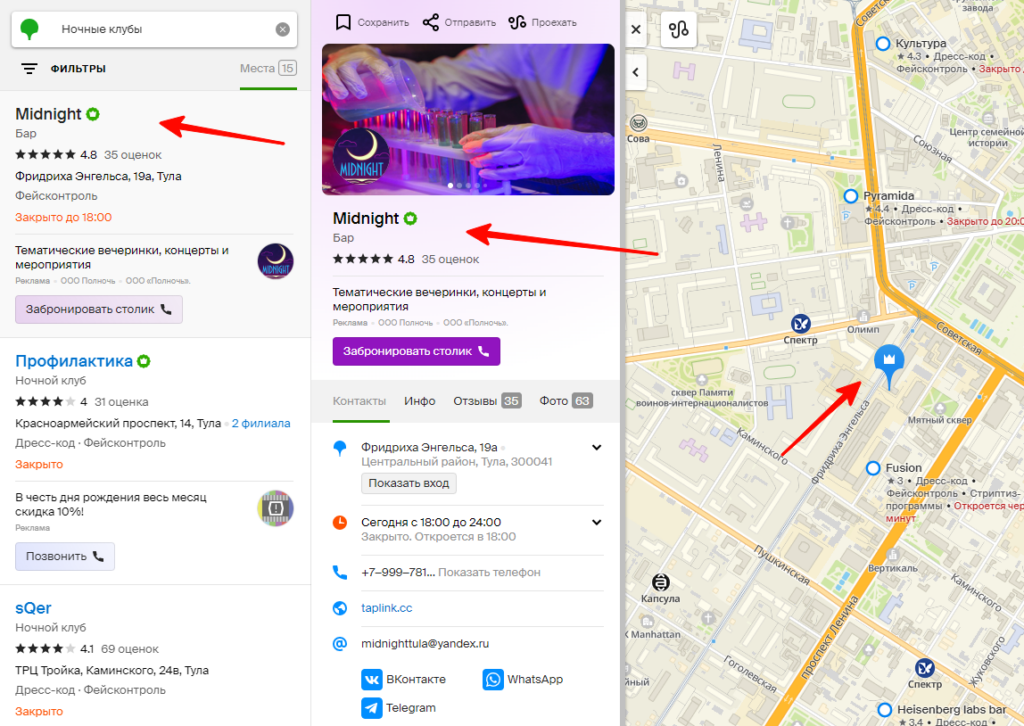Click Показать вход button

point(409,483)
